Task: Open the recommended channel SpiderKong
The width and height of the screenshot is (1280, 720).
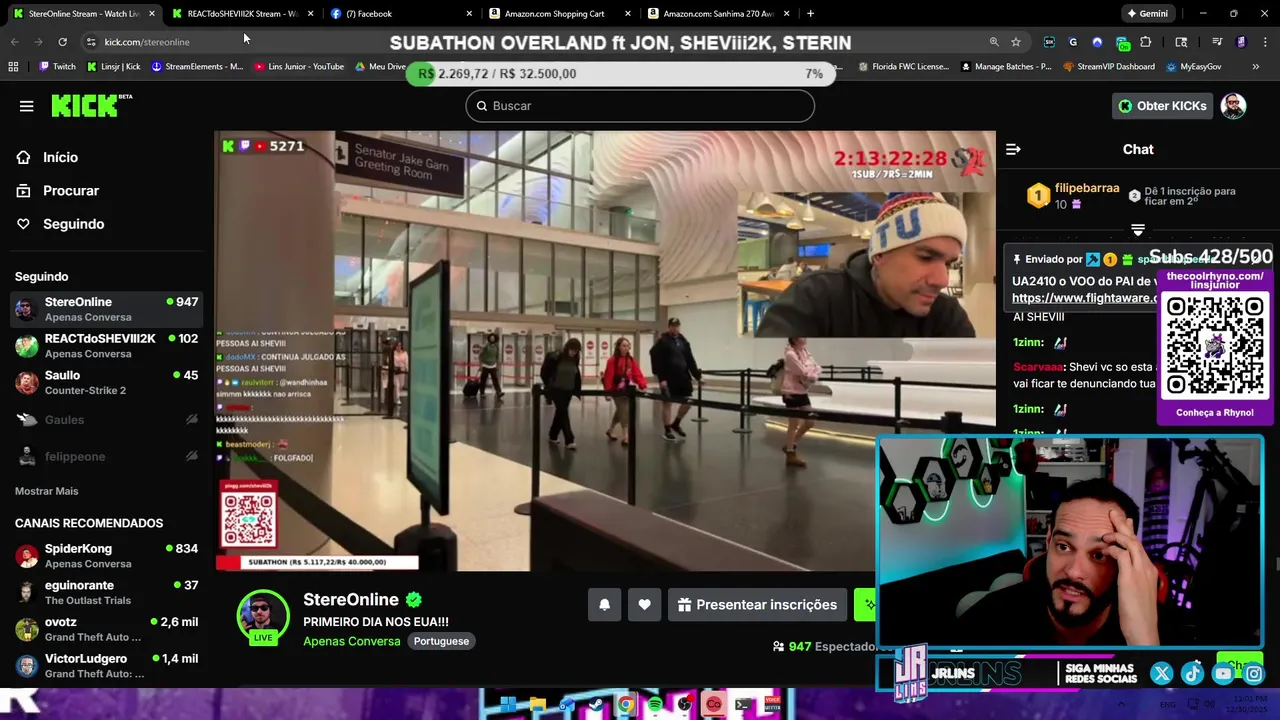Action: [x=106, y=556]
